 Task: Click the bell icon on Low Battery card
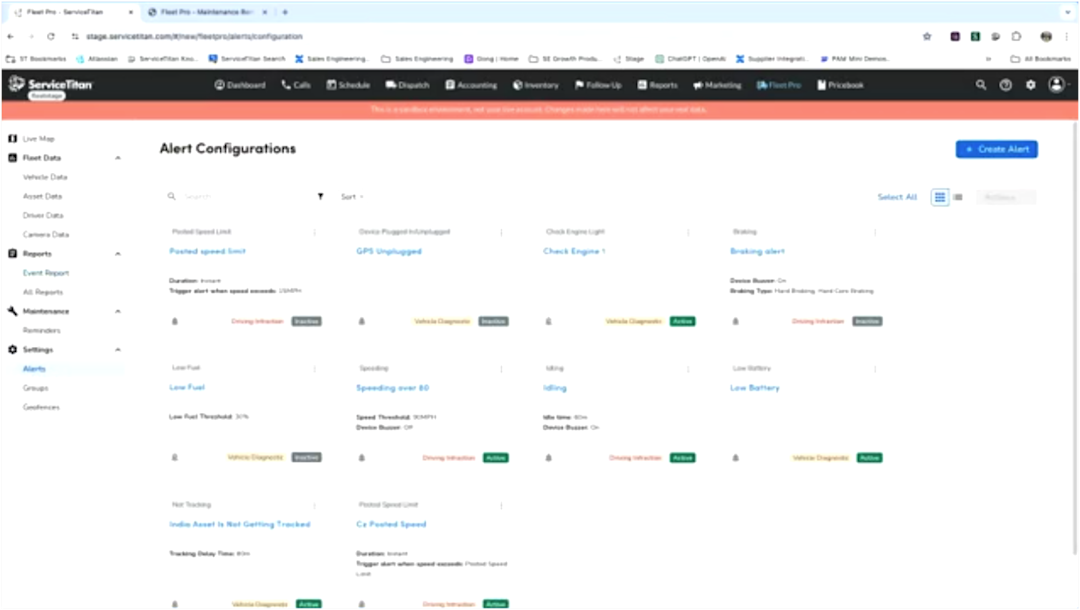pyautogui.click(x=736, y=458)
